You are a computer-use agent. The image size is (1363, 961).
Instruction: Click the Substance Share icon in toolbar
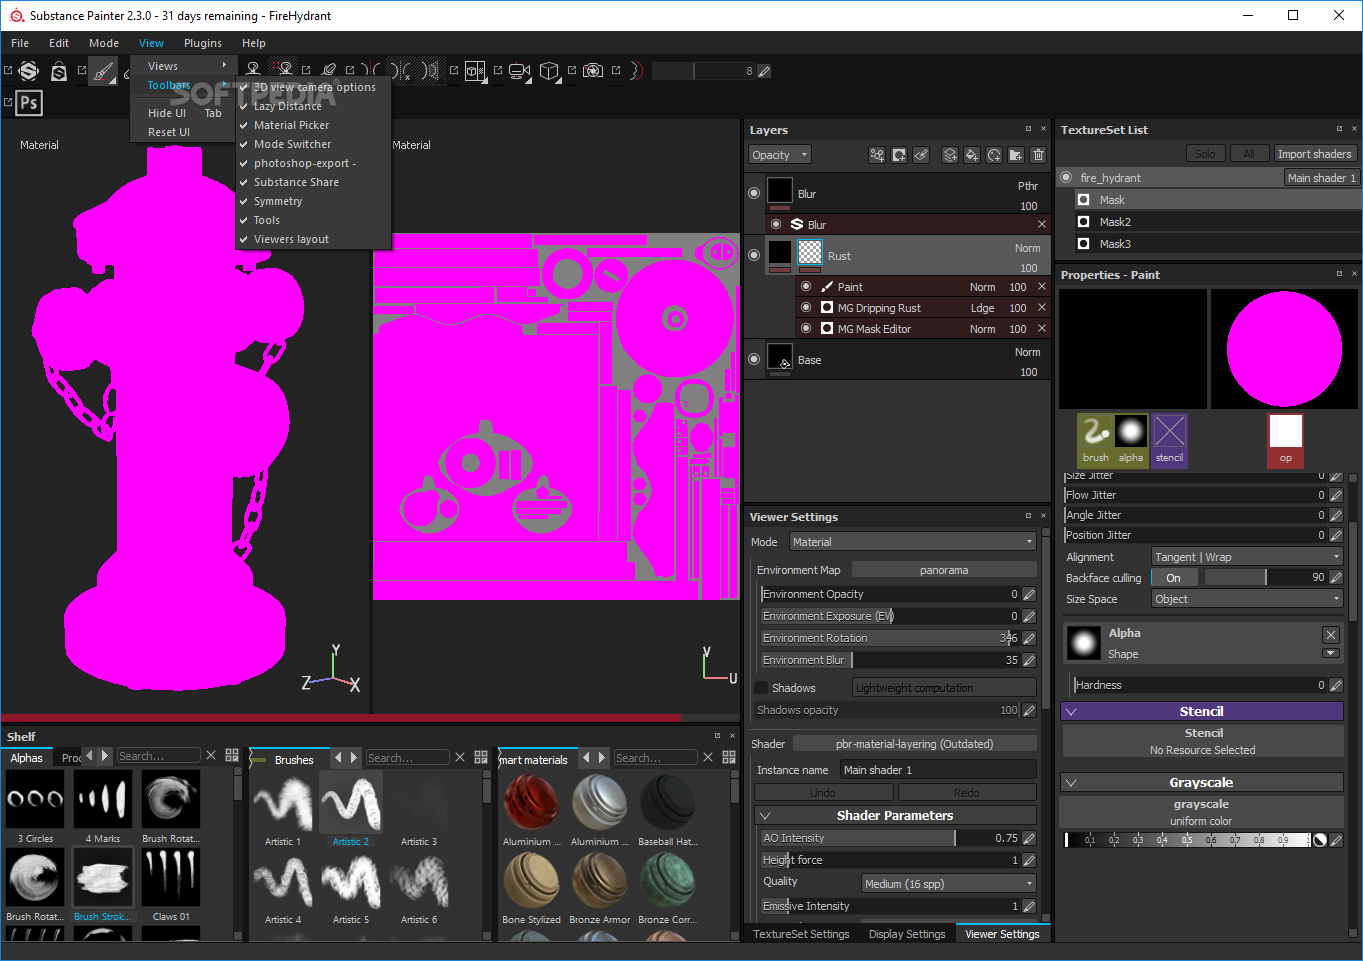coord(29,71)
